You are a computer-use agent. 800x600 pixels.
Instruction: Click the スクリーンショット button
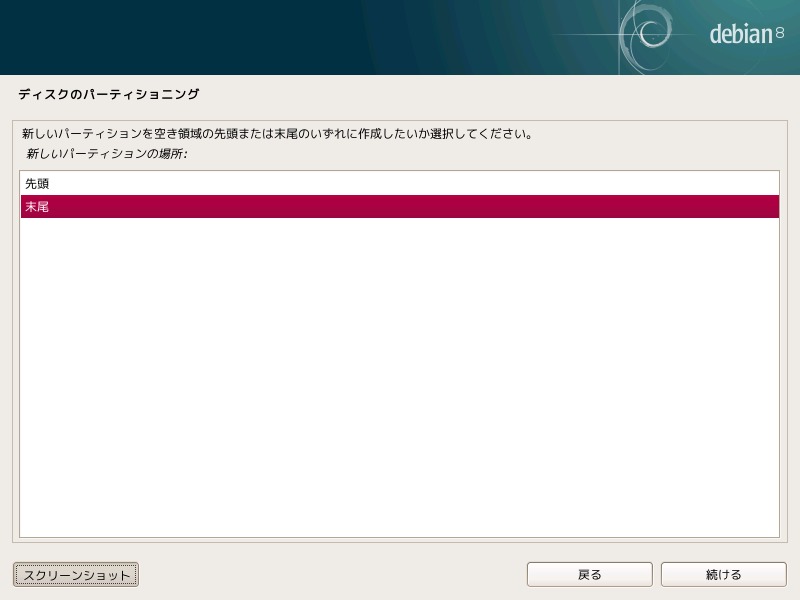[x=76, y=574]
